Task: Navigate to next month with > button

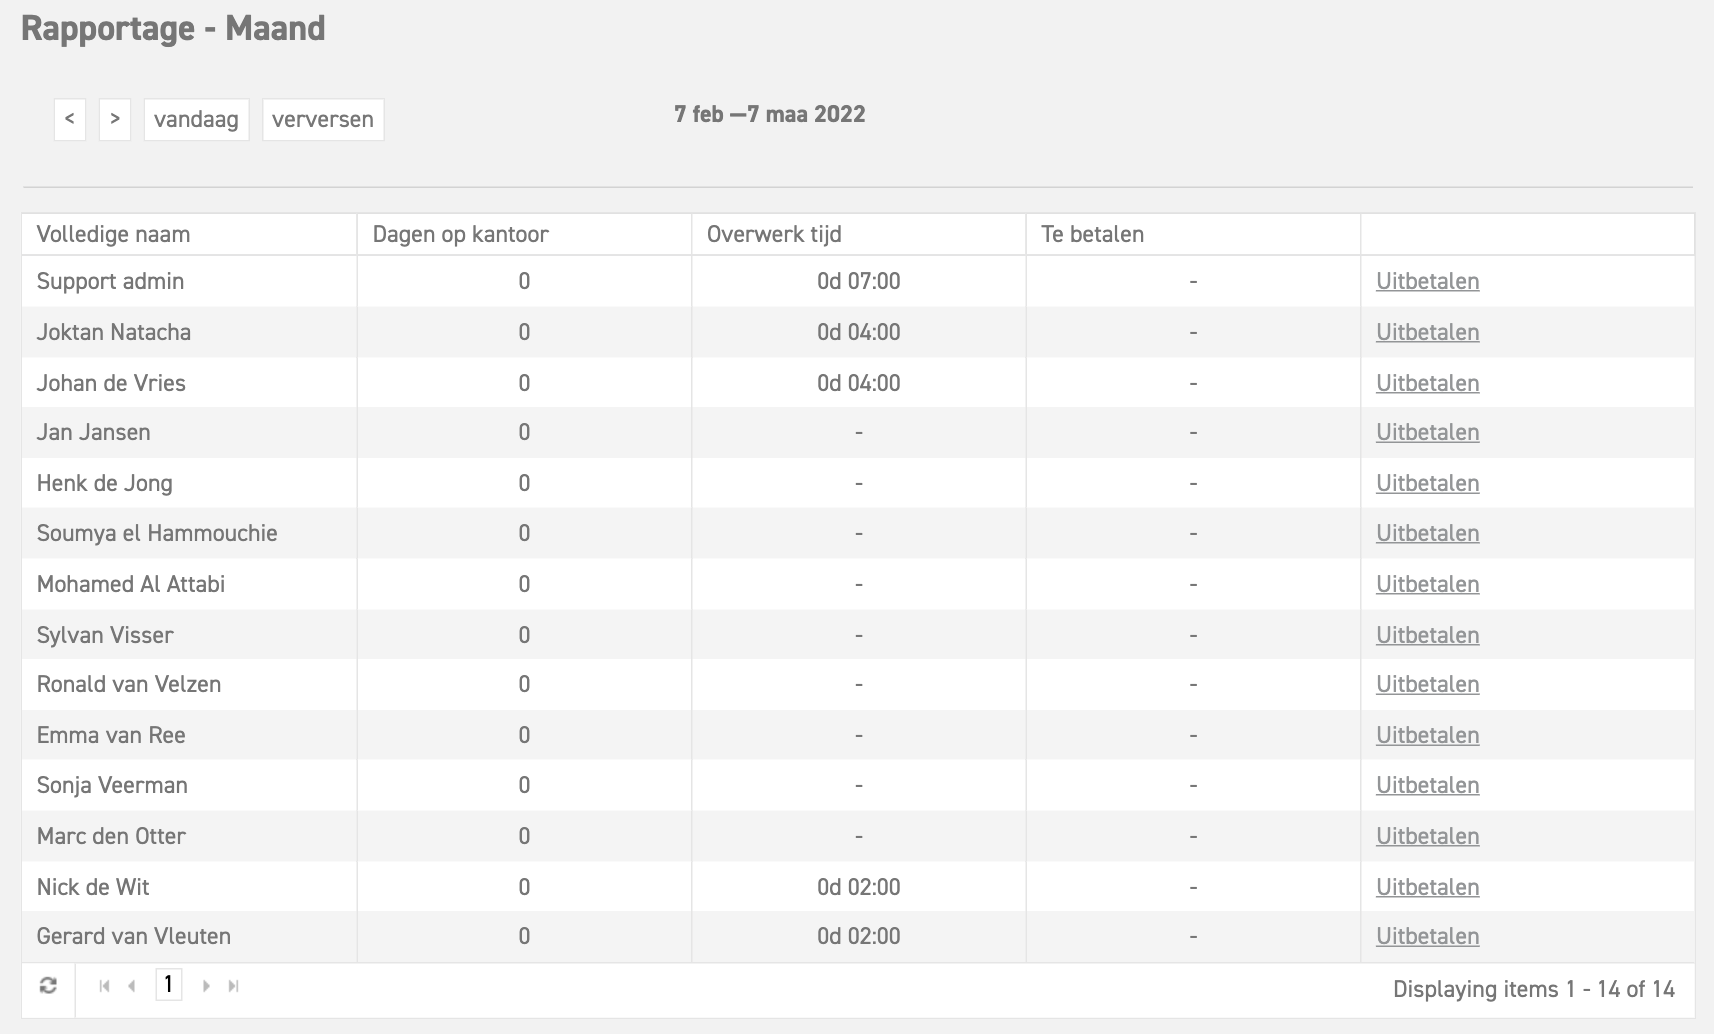Action: 115,119
